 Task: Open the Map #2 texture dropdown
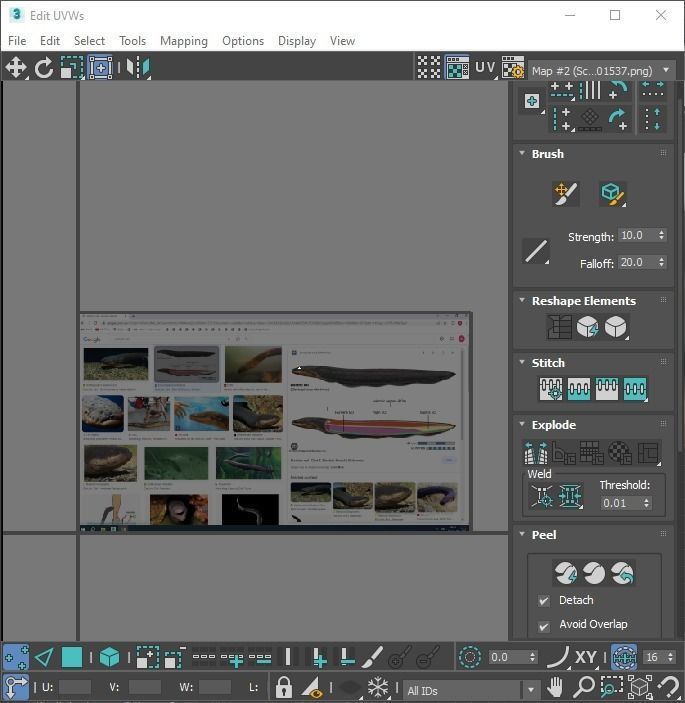pyautogui.click(x=601, y=70)
